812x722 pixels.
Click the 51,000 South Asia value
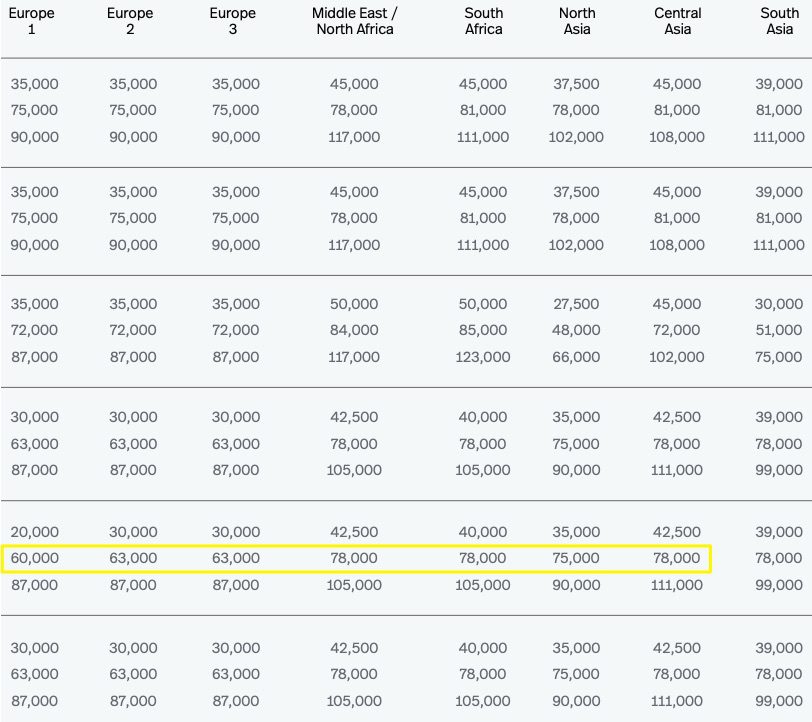(x=779, y=330)
